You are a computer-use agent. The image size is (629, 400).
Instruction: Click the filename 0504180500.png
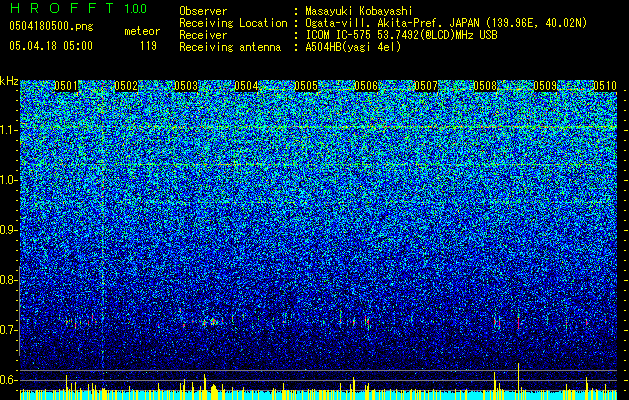[51, 26]
